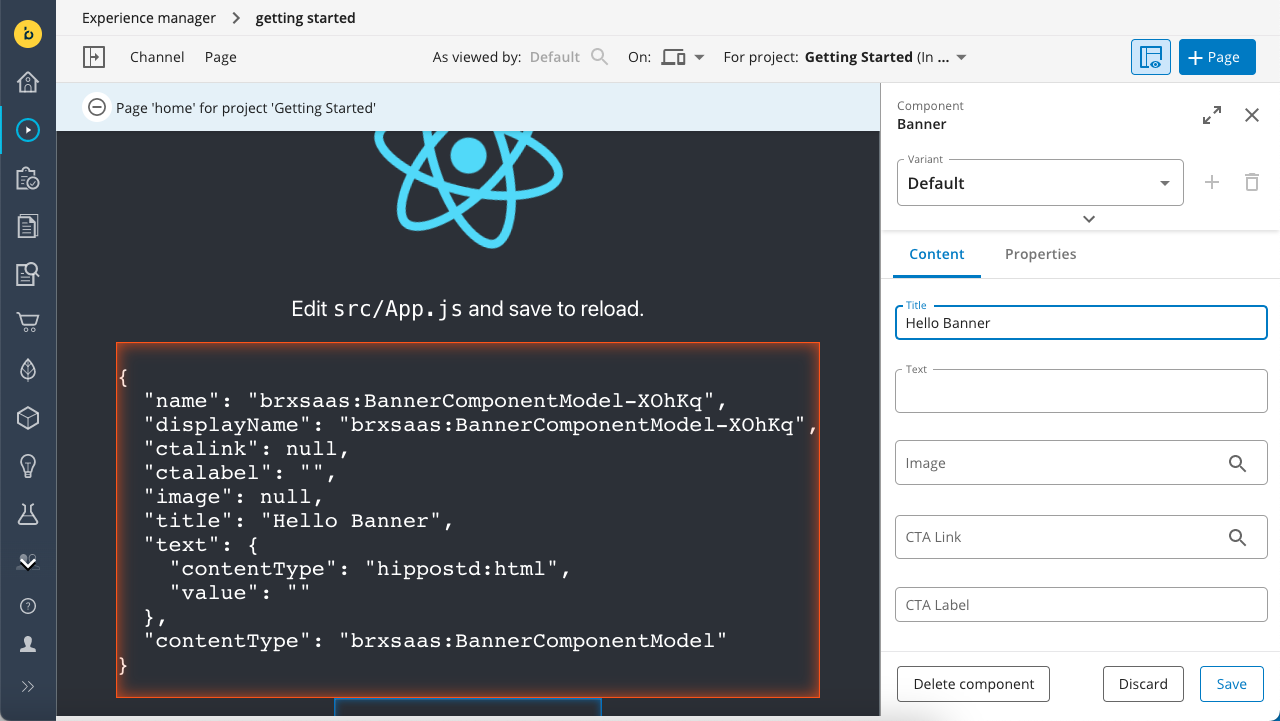Image resolution: width=1280 pixels, height=721 pixels.
Task: Expand the variant details chevron
Action: coord(1089,219)
